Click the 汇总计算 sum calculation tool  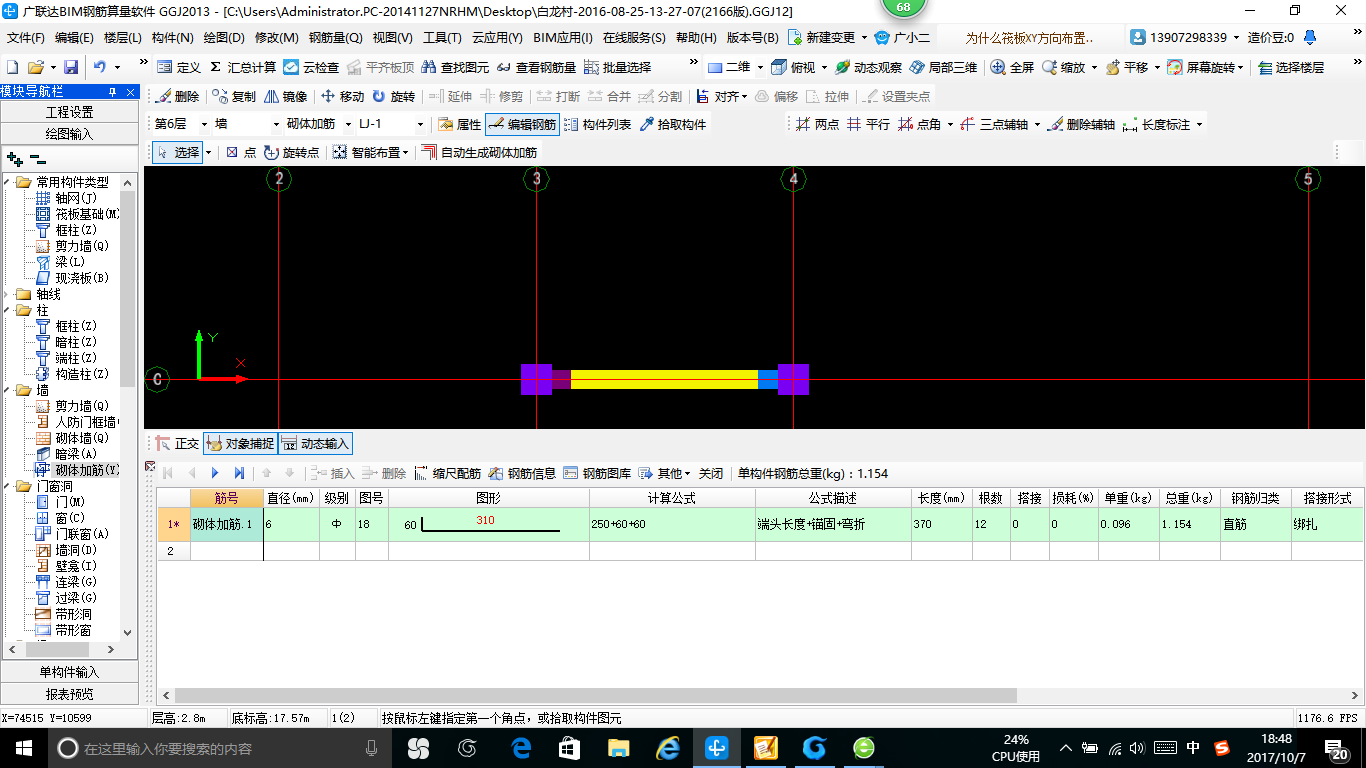pos(243,67)
